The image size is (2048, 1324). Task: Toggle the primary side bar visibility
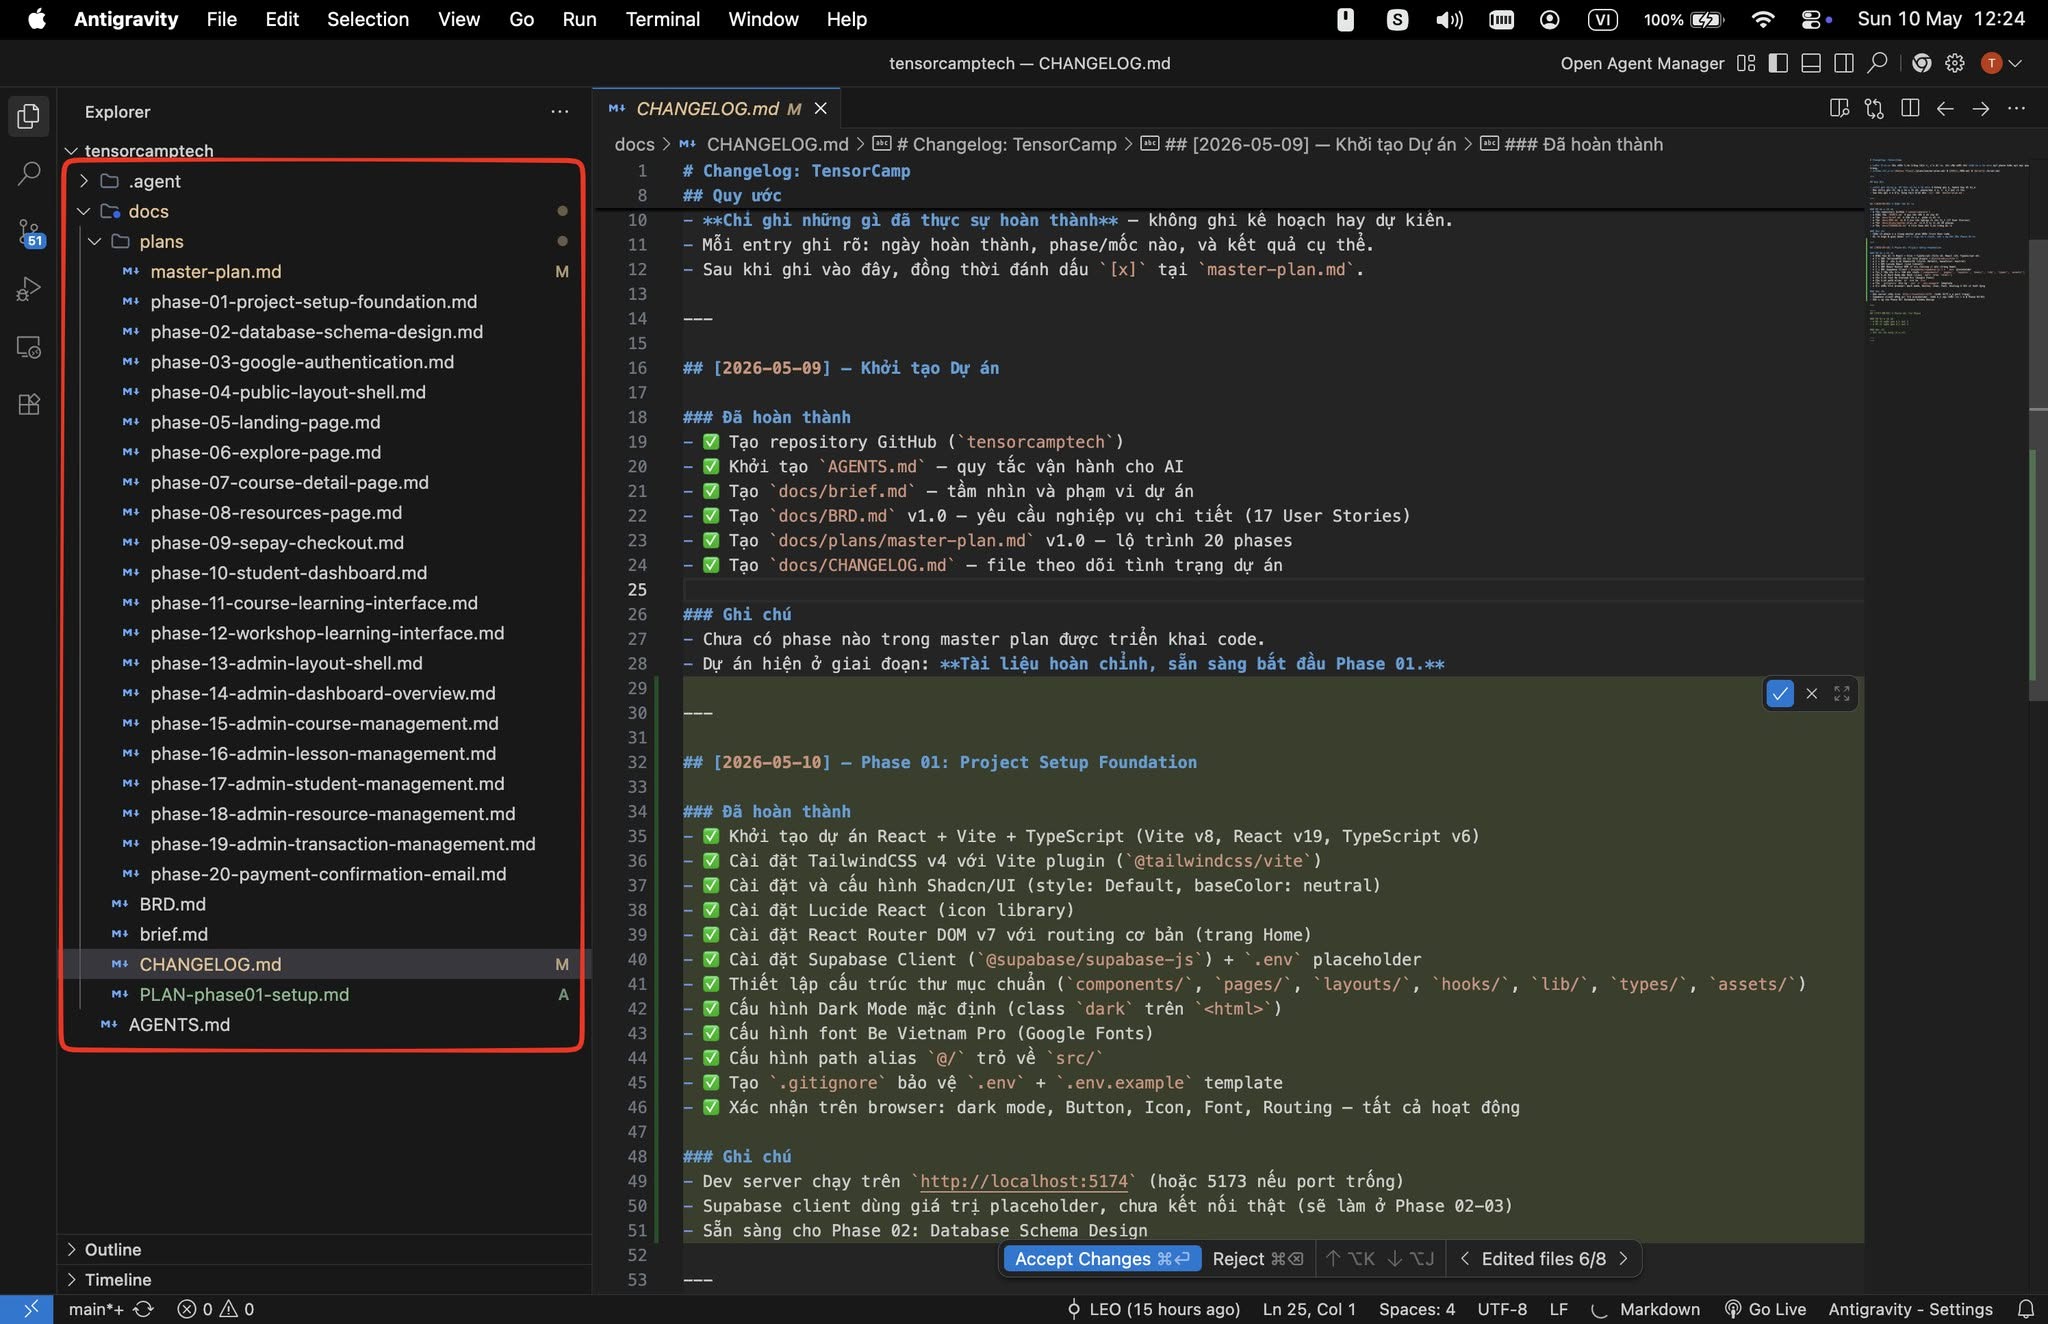click(1778, 63)
